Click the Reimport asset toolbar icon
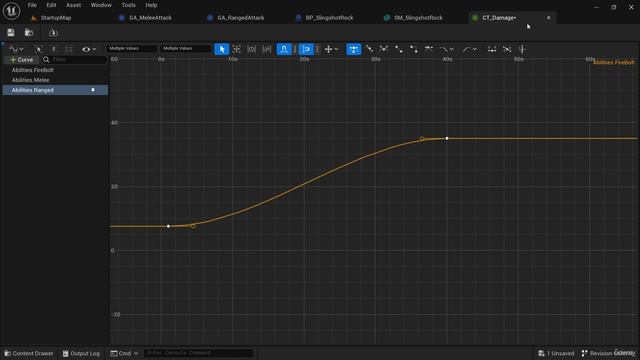Screen dimensions: 640x360 (x=53, y=33)
